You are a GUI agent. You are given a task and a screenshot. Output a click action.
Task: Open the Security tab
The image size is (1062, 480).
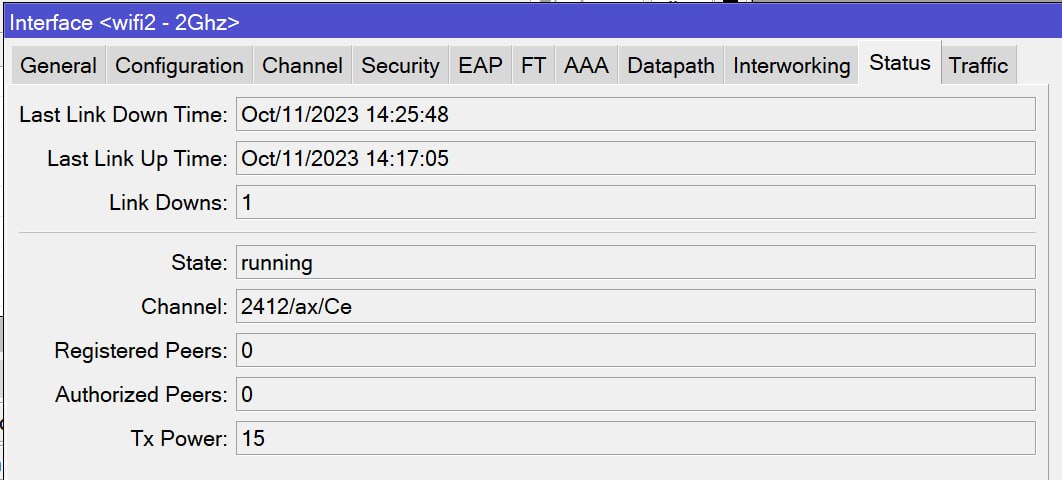400,66
